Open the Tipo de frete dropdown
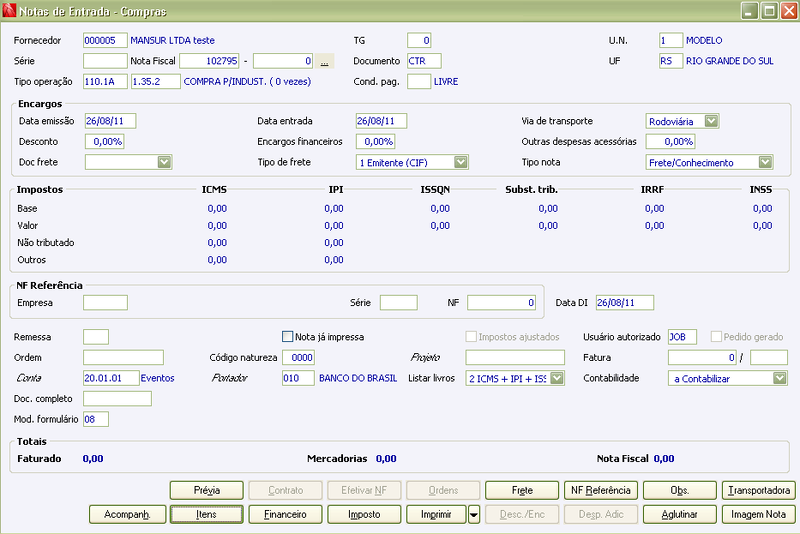The image size is (800, 534). 460,162
